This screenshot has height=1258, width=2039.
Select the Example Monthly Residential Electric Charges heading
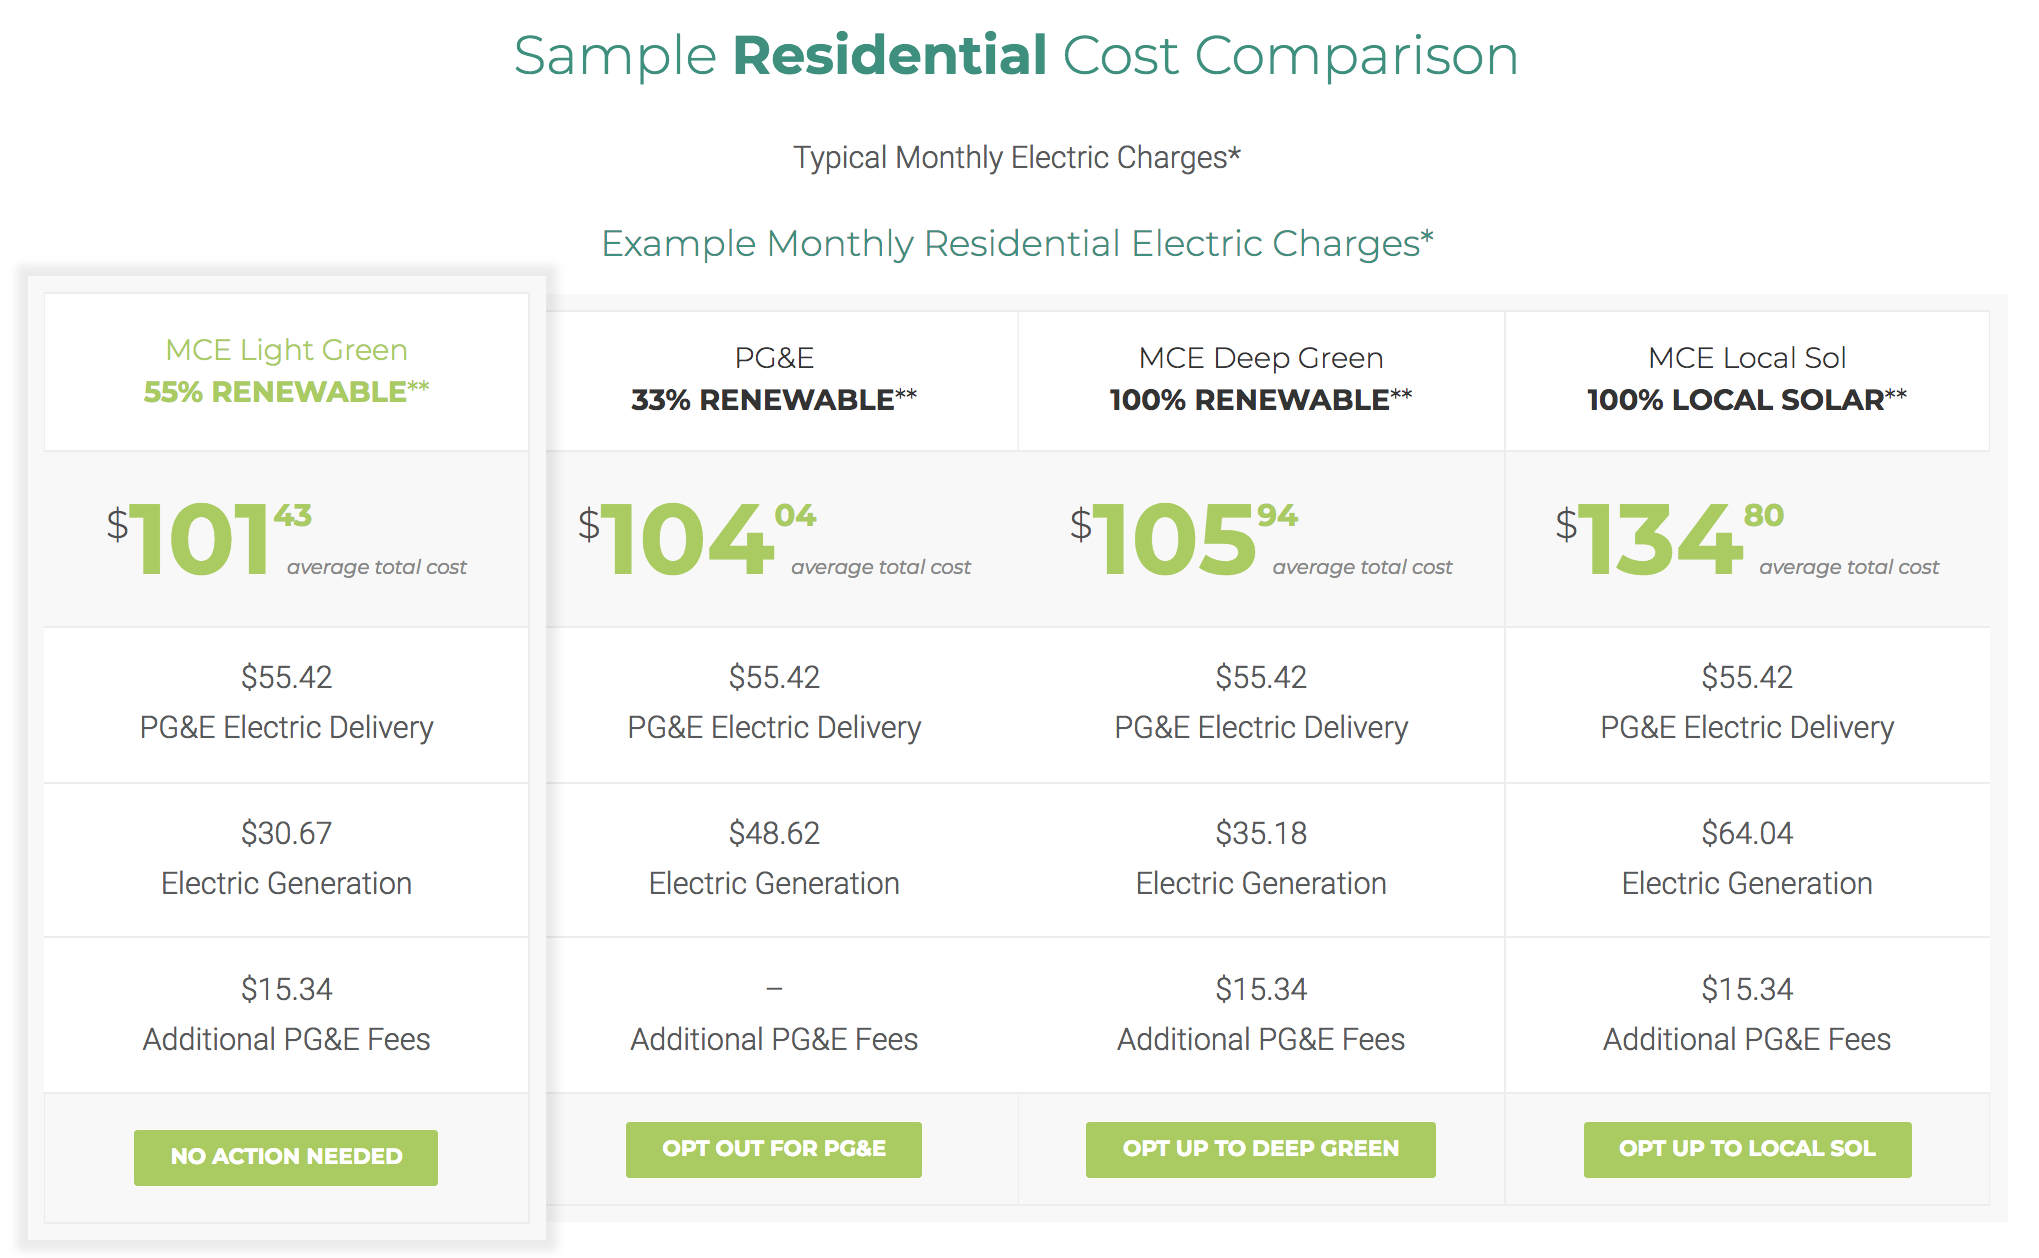pos(1016,244)
